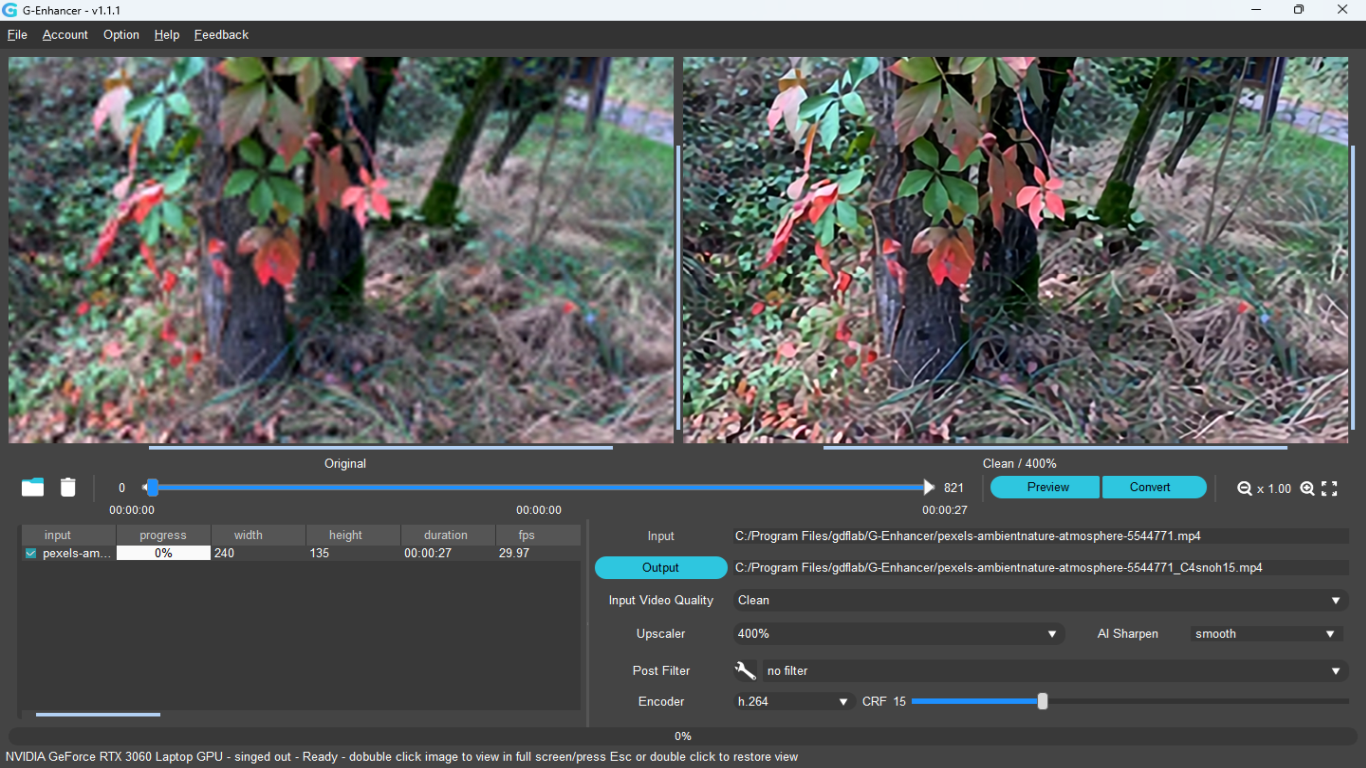Viewport: 1366px width, 768px height.
Task: Open the Account menu
Action: click(x=64, y=34)
